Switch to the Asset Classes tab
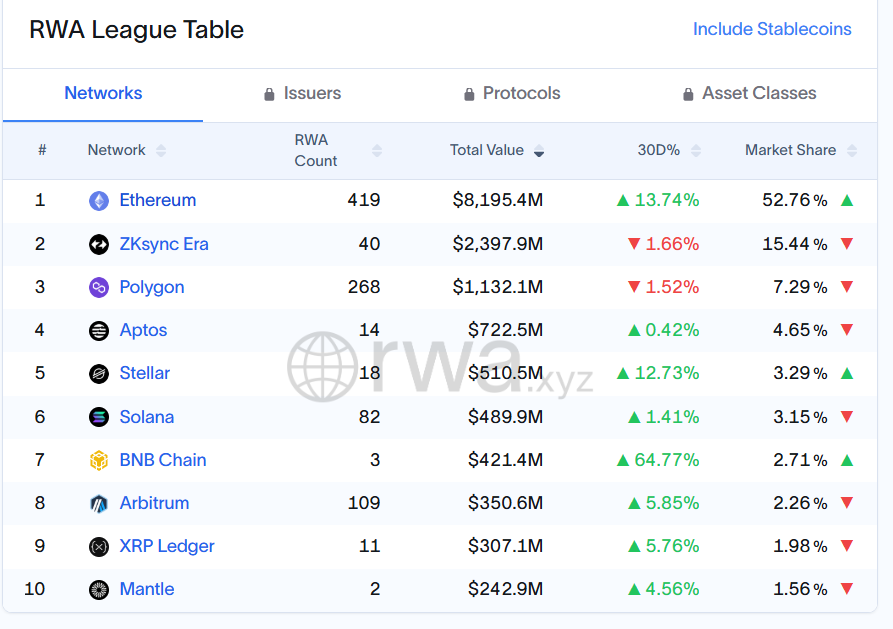893x629 pixels. (x=749, y=93)
